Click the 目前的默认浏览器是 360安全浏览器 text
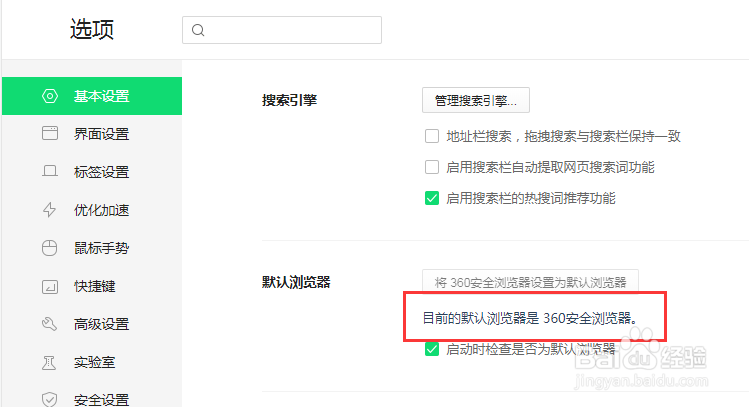 [x=530, y=318]
